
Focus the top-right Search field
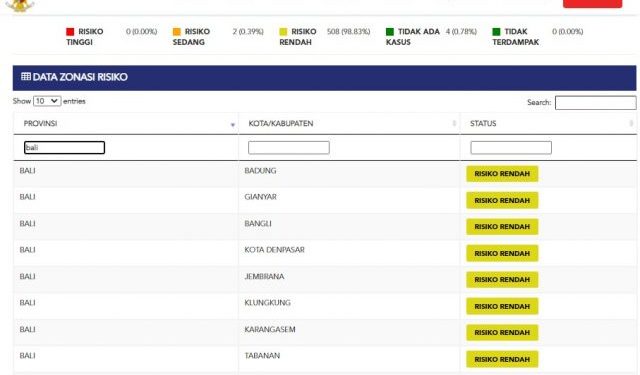(596, 102)
